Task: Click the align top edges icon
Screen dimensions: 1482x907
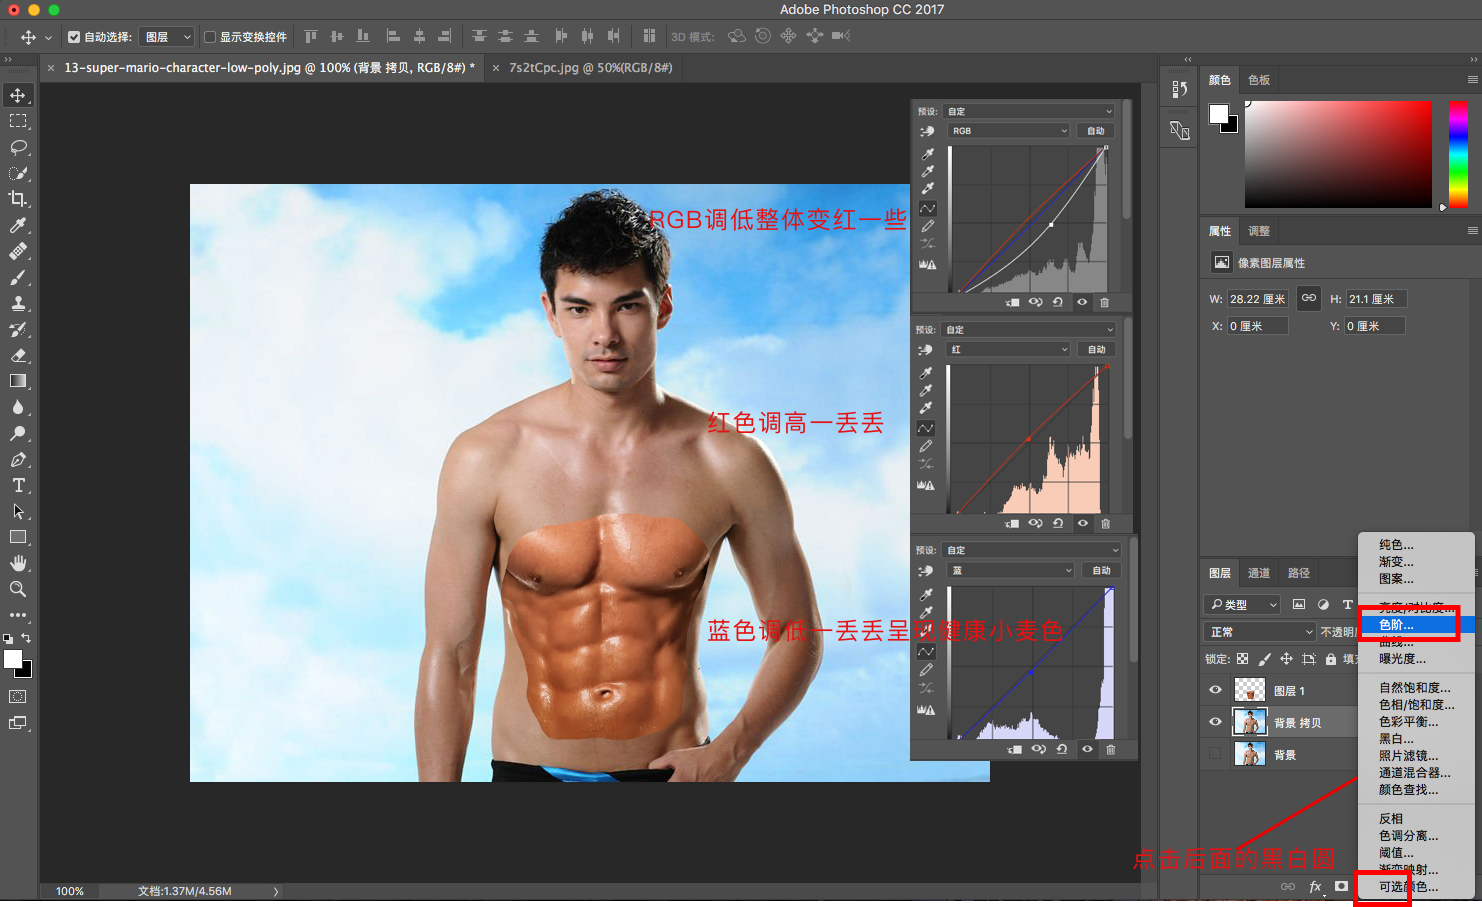Action: point(311,36)
